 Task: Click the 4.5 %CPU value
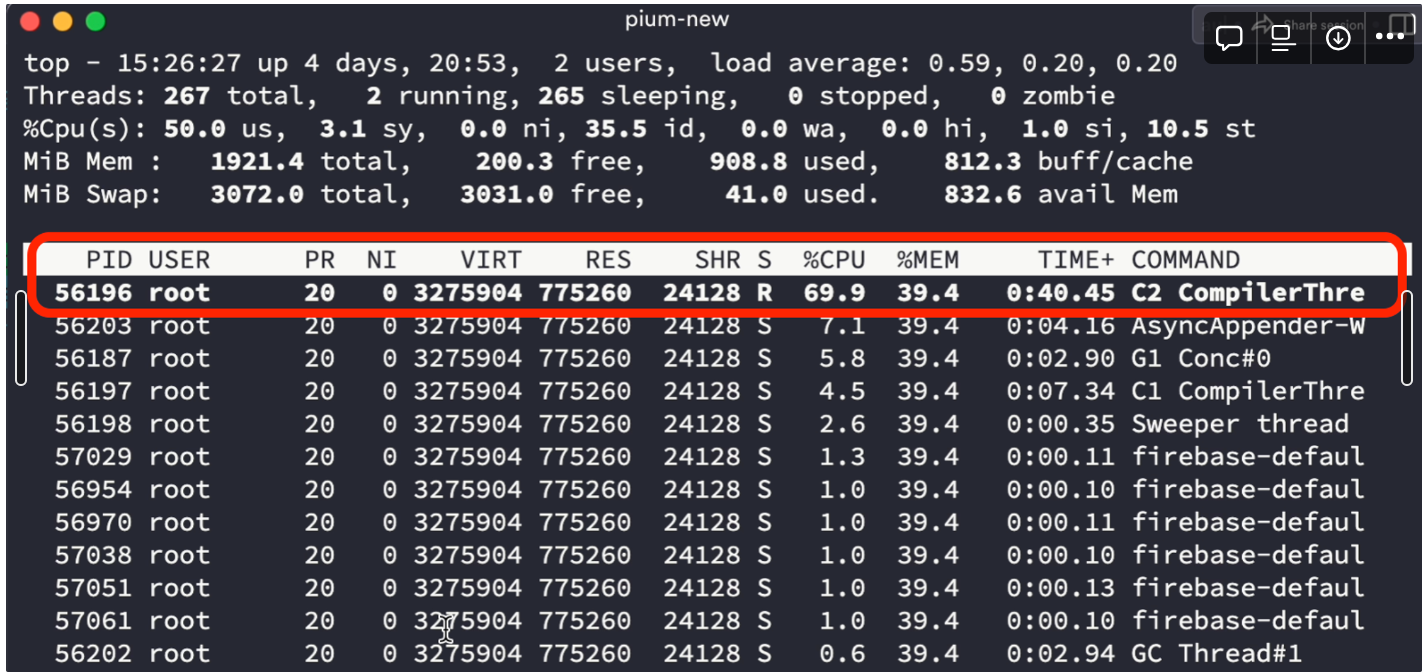coord(842,391)
